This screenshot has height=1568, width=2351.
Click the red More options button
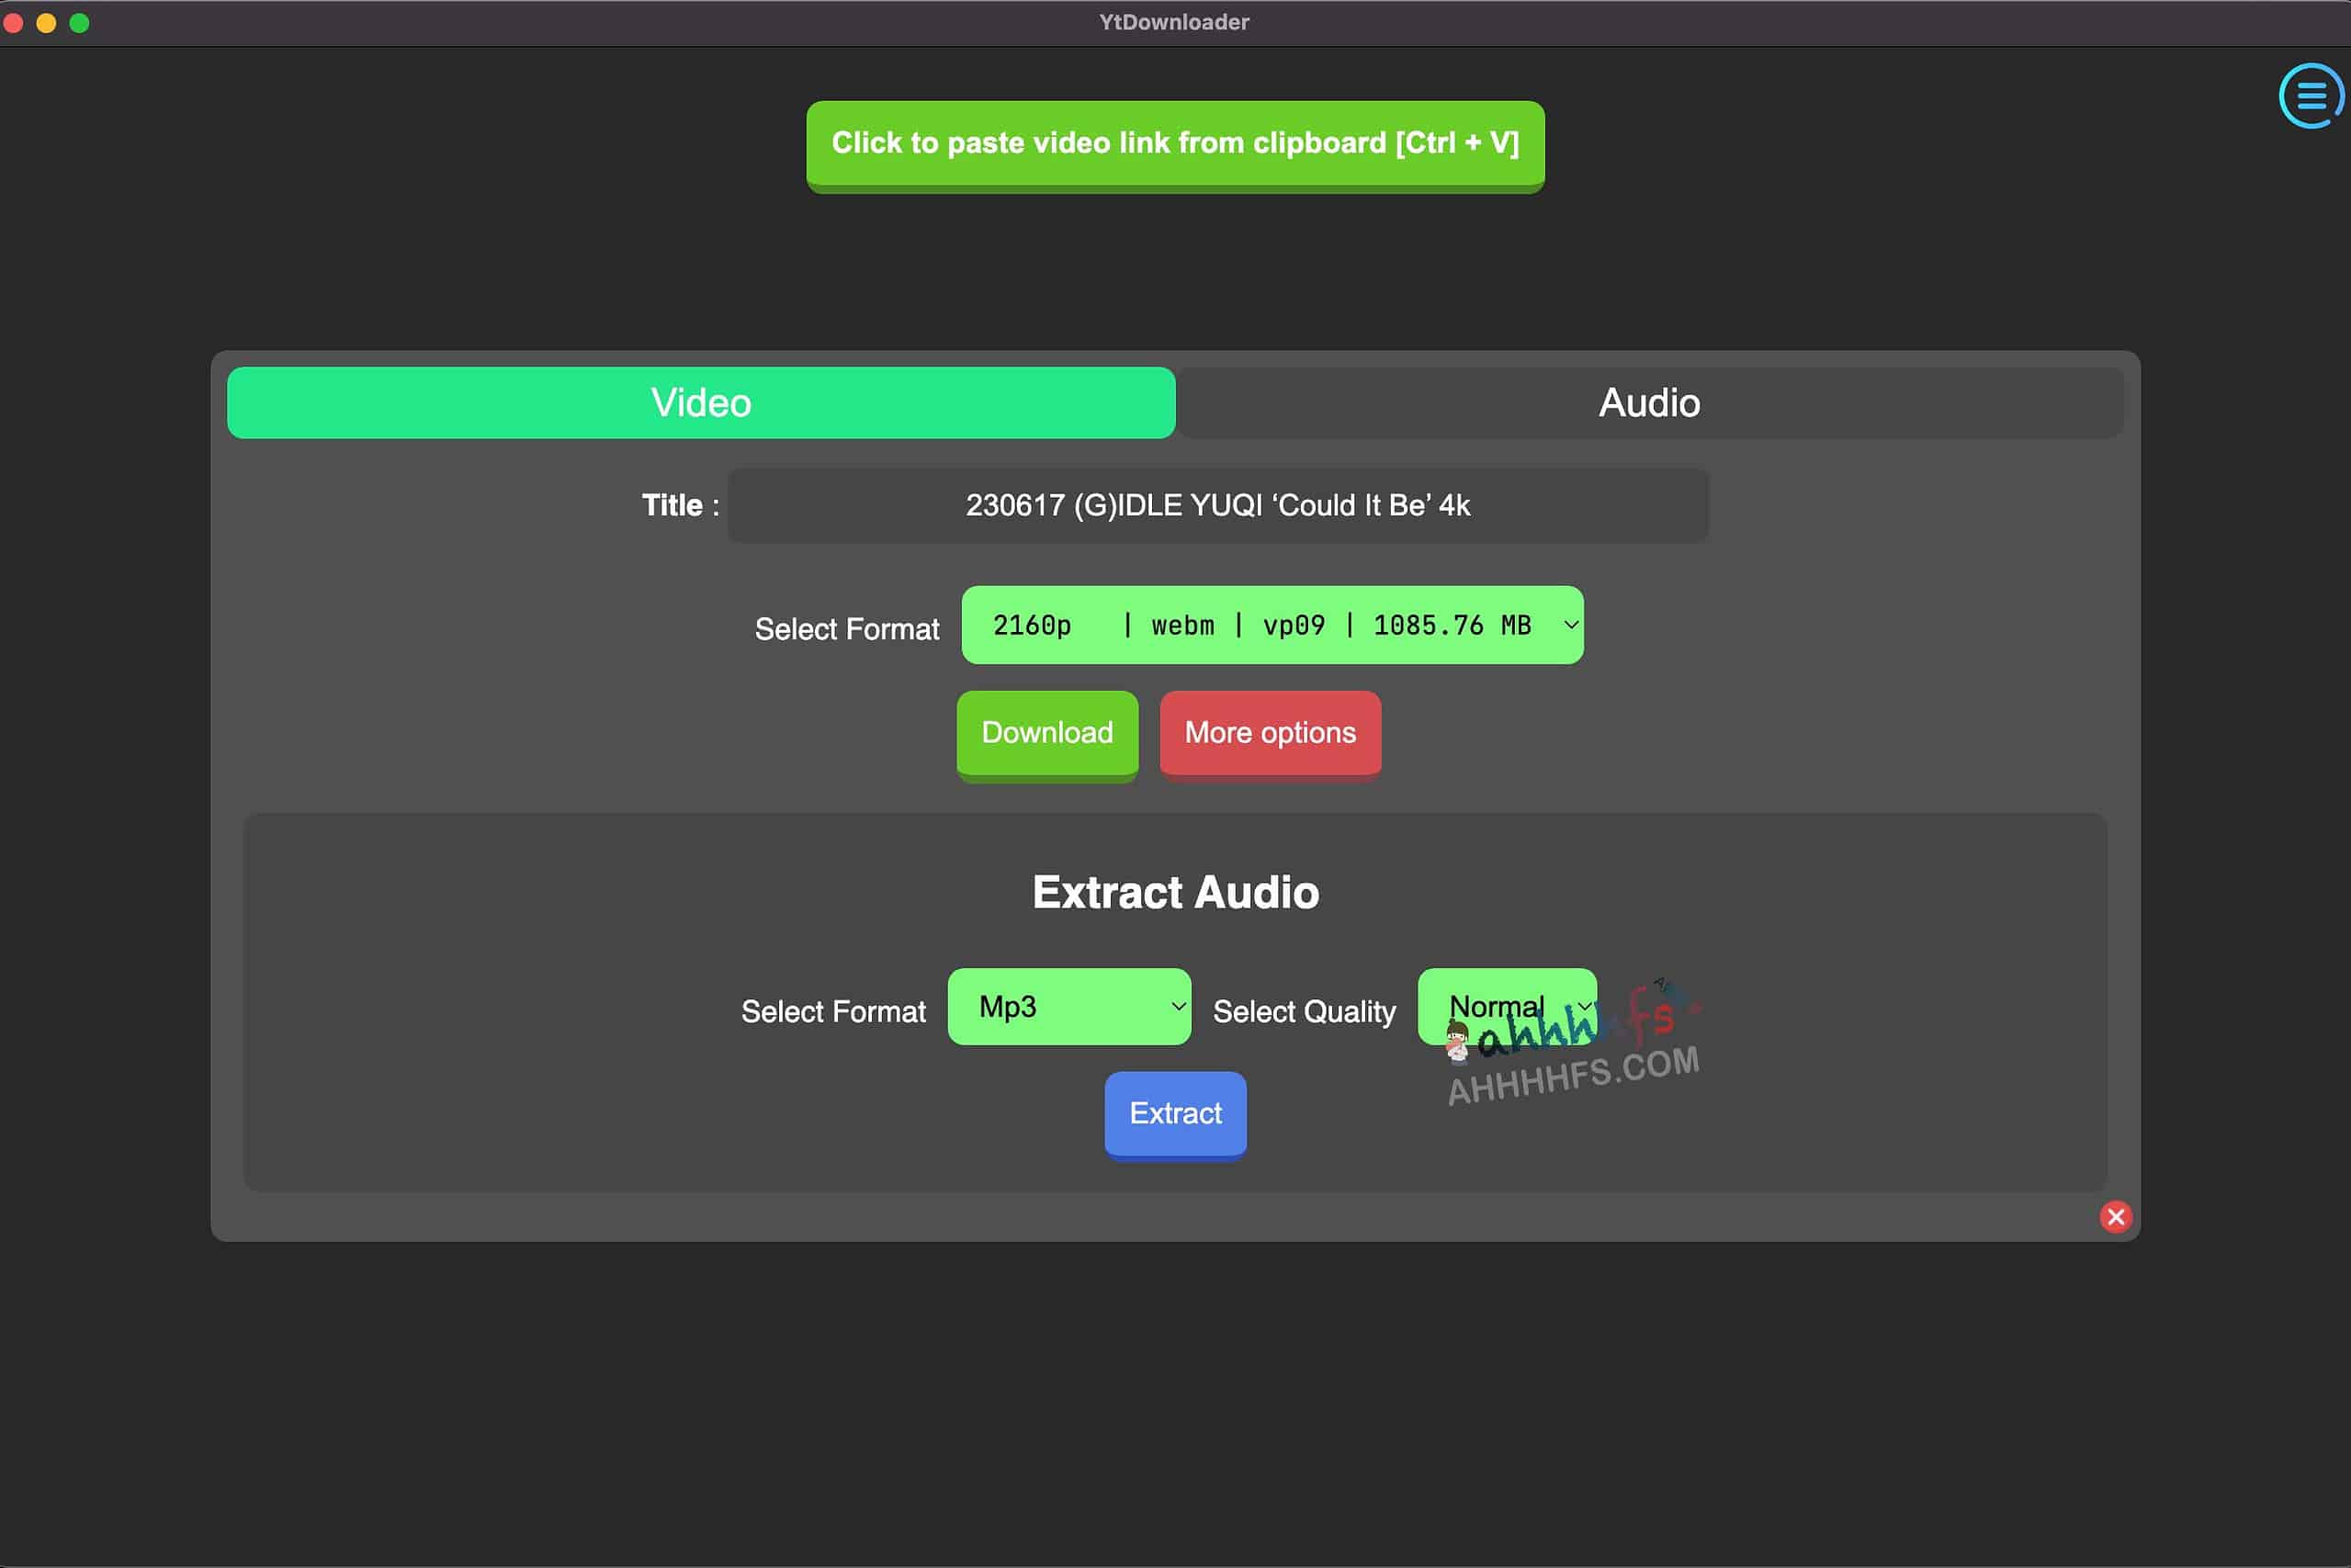pyautogui.click(x=1269, y=731)
